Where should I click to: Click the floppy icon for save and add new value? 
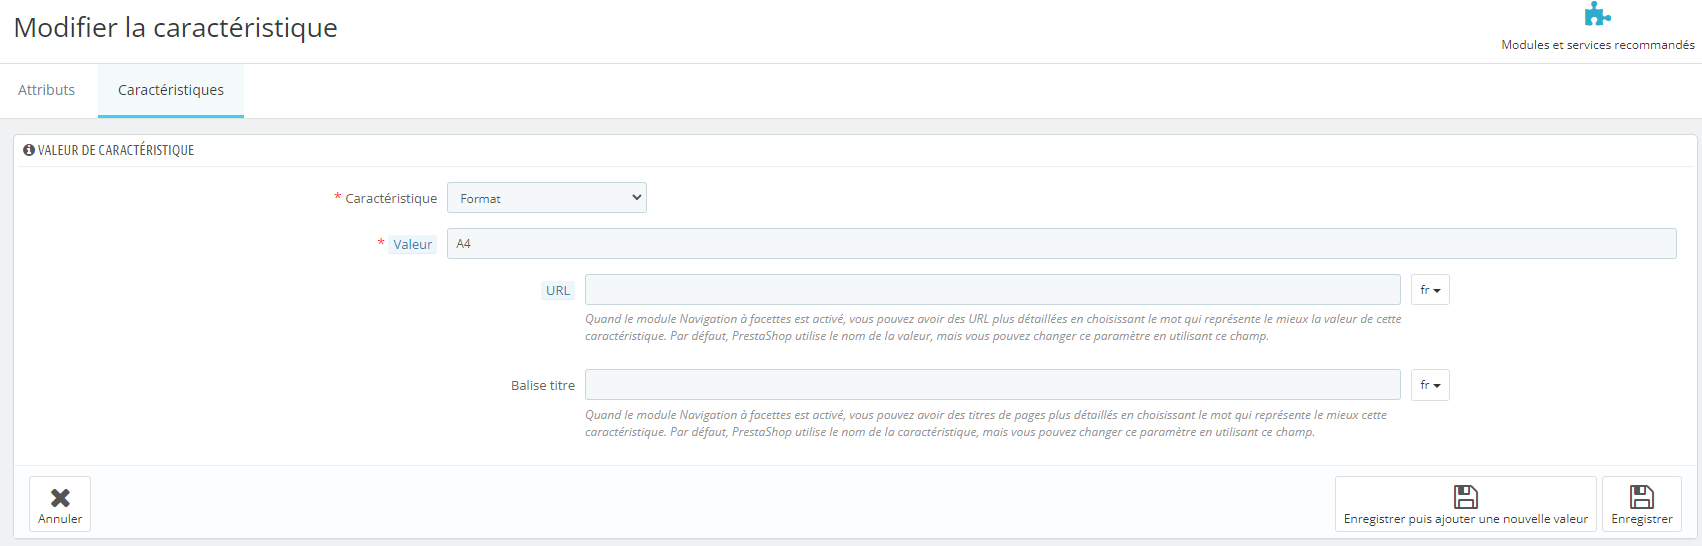(x=1465, y=497)
